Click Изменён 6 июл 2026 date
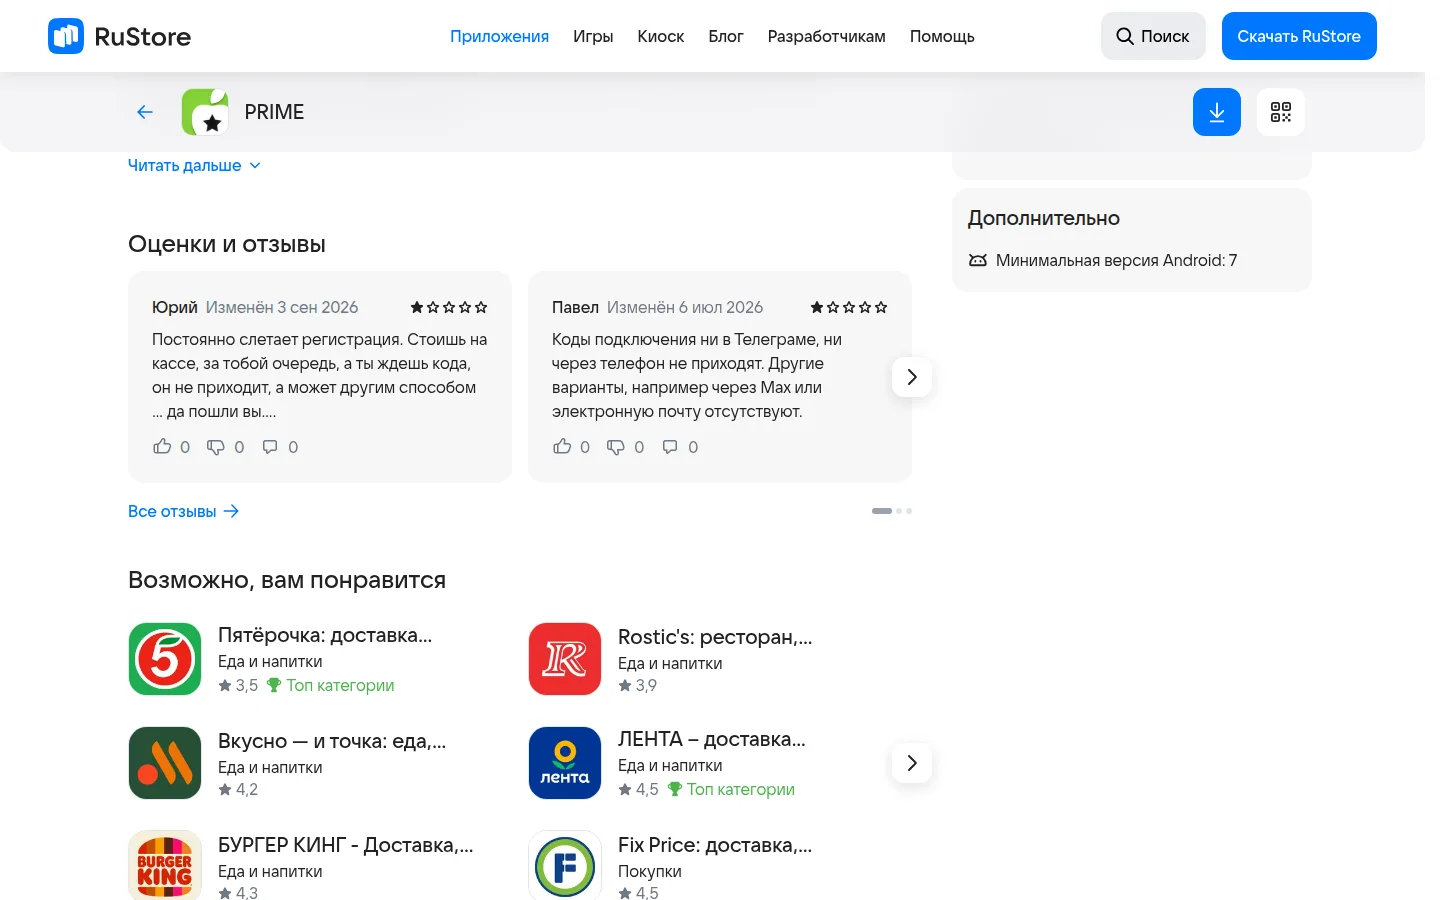1440x900 pixels. tap(685, 307)
